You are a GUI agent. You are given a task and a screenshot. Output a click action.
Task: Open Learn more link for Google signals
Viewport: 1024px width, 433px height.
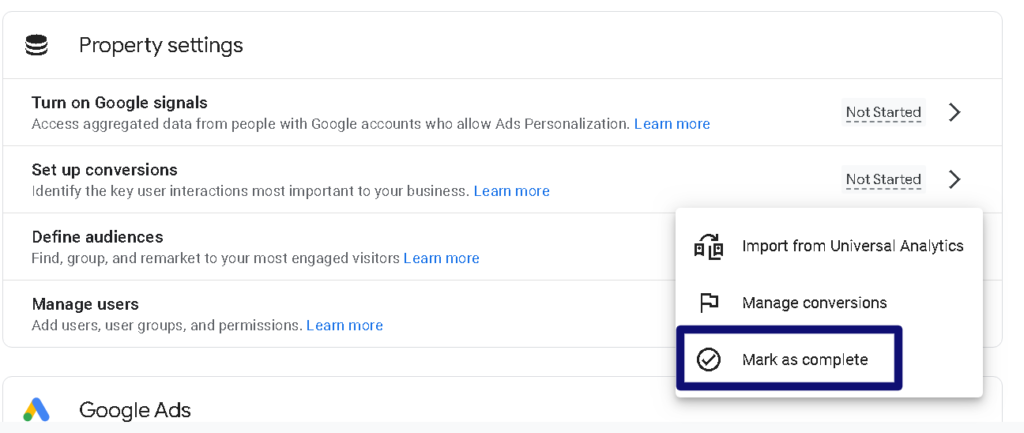click(672, 124)
